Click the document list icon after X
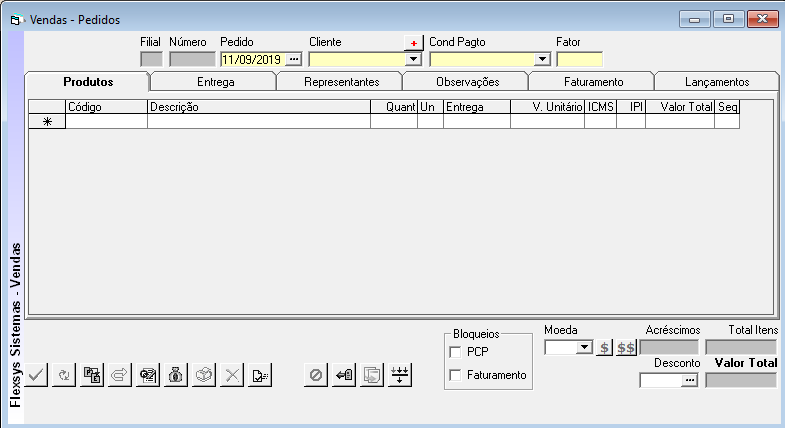Image resolution: width=785 pixels, height=428 pixels. coord(259,375)
